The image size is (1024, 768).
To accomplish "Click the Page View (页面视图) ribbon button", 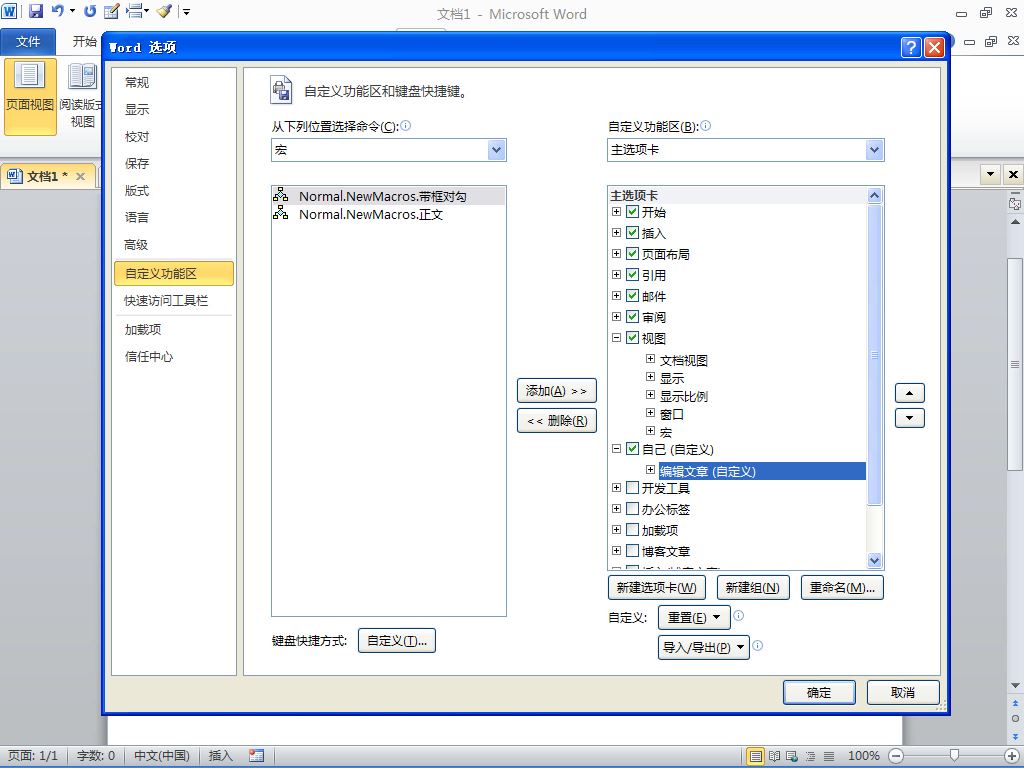I will 30,96.
